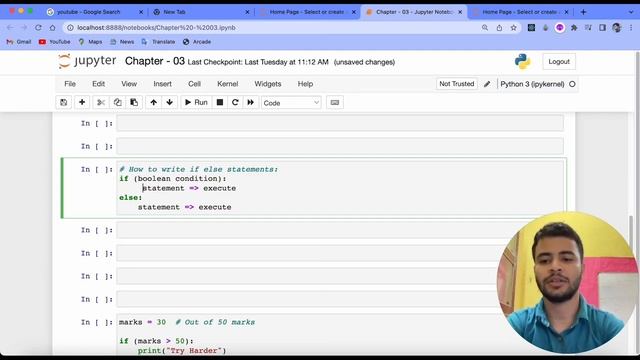The width and height of the screenshot is (640, 360).
Task: Open the Gmail bookmark
Action: tap(19, 42)
